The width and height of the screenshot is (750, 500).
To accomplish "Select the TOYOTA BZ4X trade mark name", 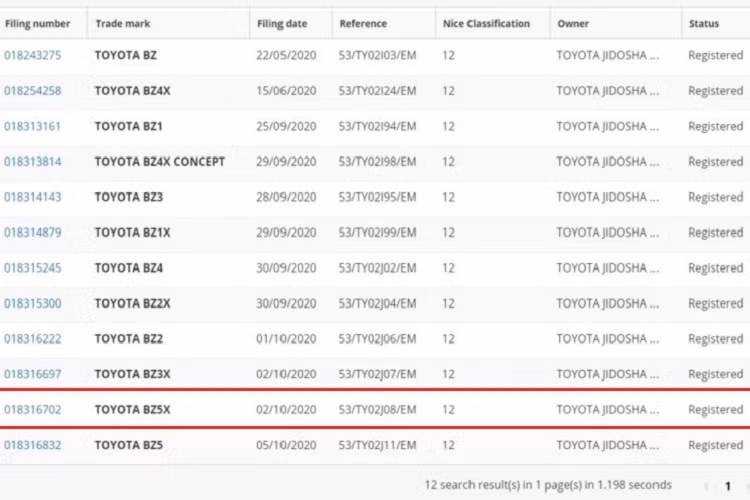I will click(132, 91).
